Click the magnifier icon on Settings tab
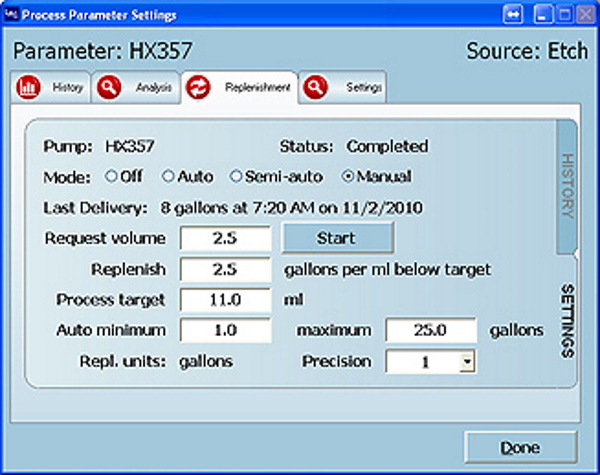Image resolution: width=600 pixels, height=475 pixels. (315, 87)
